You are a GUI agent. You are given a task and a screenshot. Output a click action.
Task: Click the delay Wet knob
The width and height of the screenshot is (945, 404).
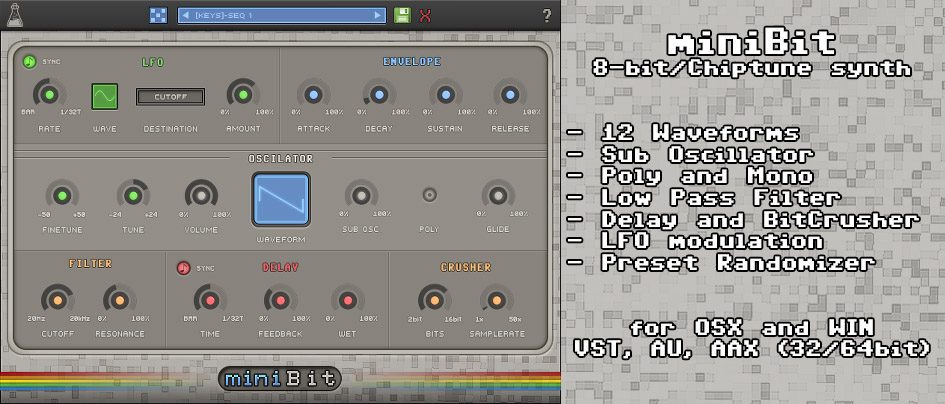coord(347,300)
